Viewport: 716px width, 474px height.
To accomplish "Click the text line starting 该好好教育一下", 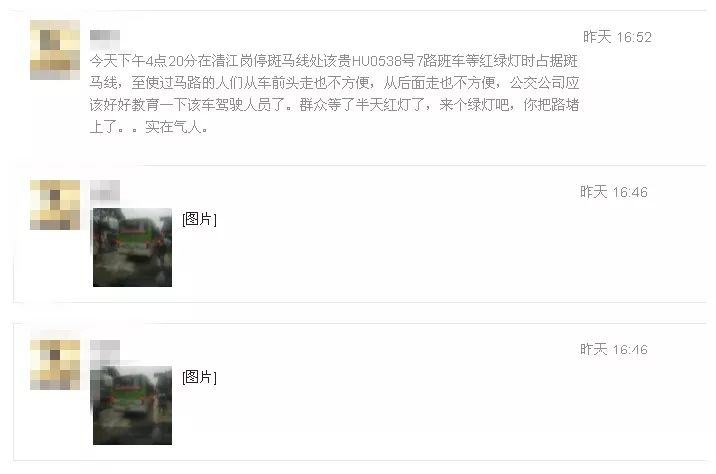I will [334, 105].
